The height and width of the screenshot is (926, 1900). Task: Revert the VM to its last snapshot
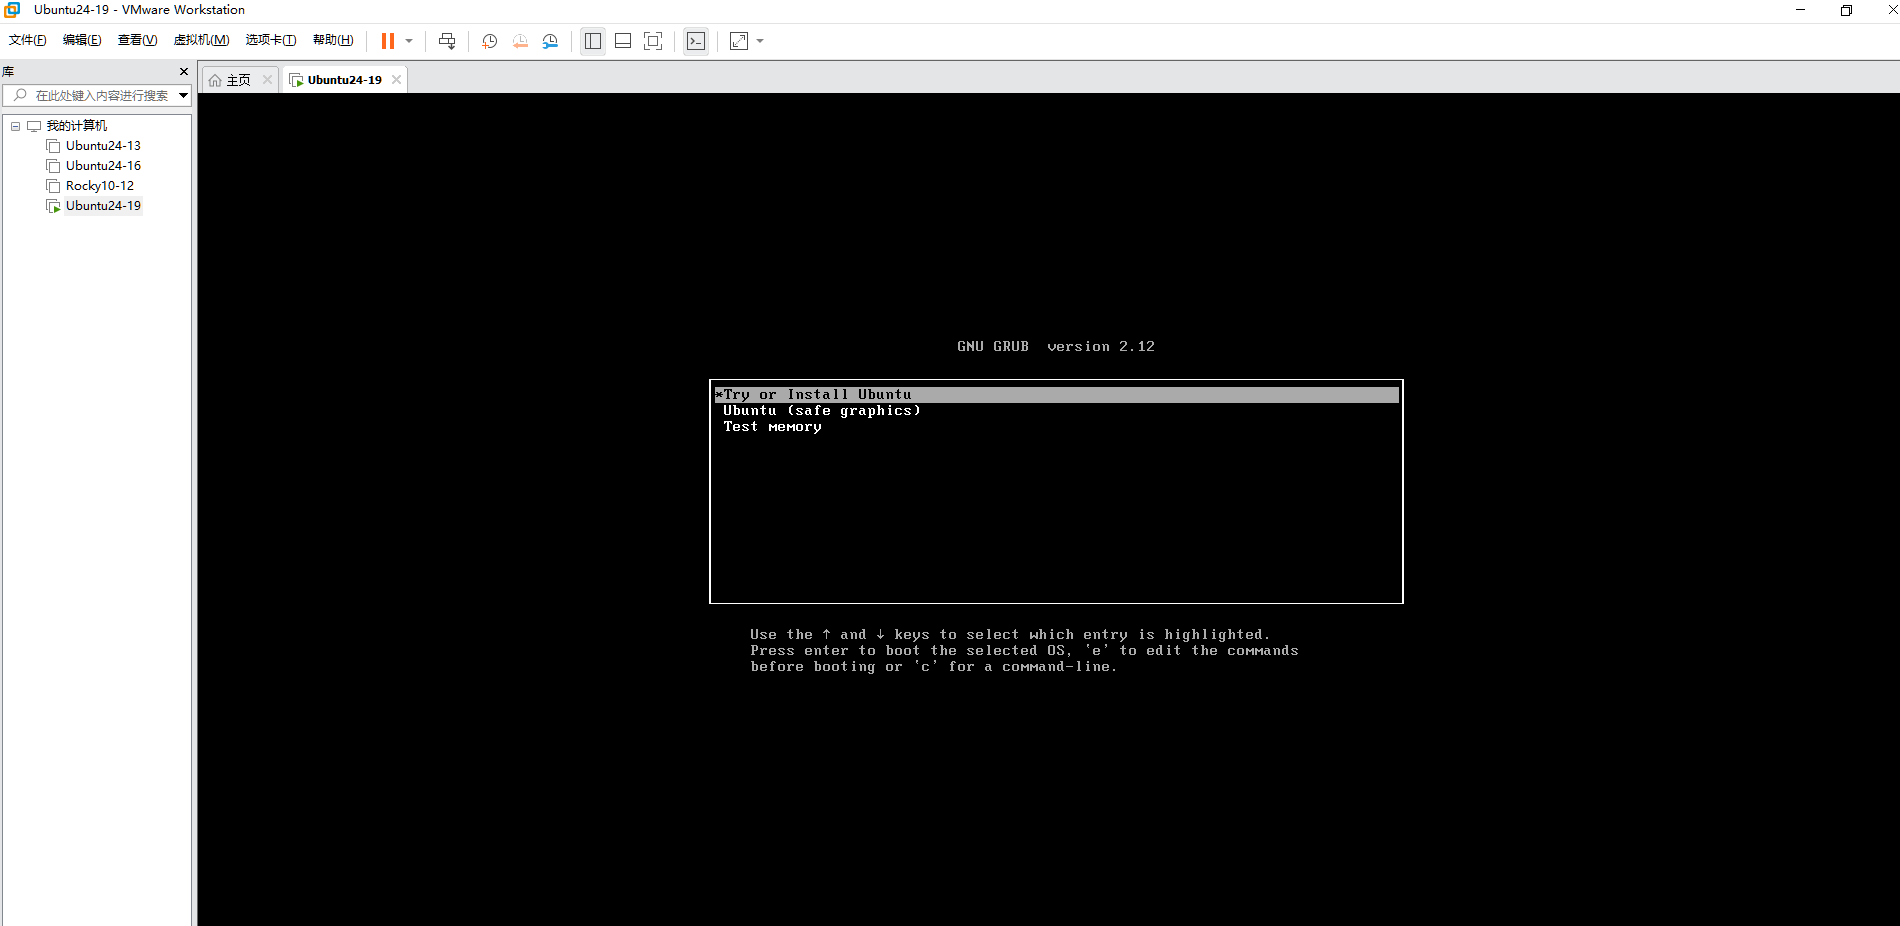tap(520, 41)
